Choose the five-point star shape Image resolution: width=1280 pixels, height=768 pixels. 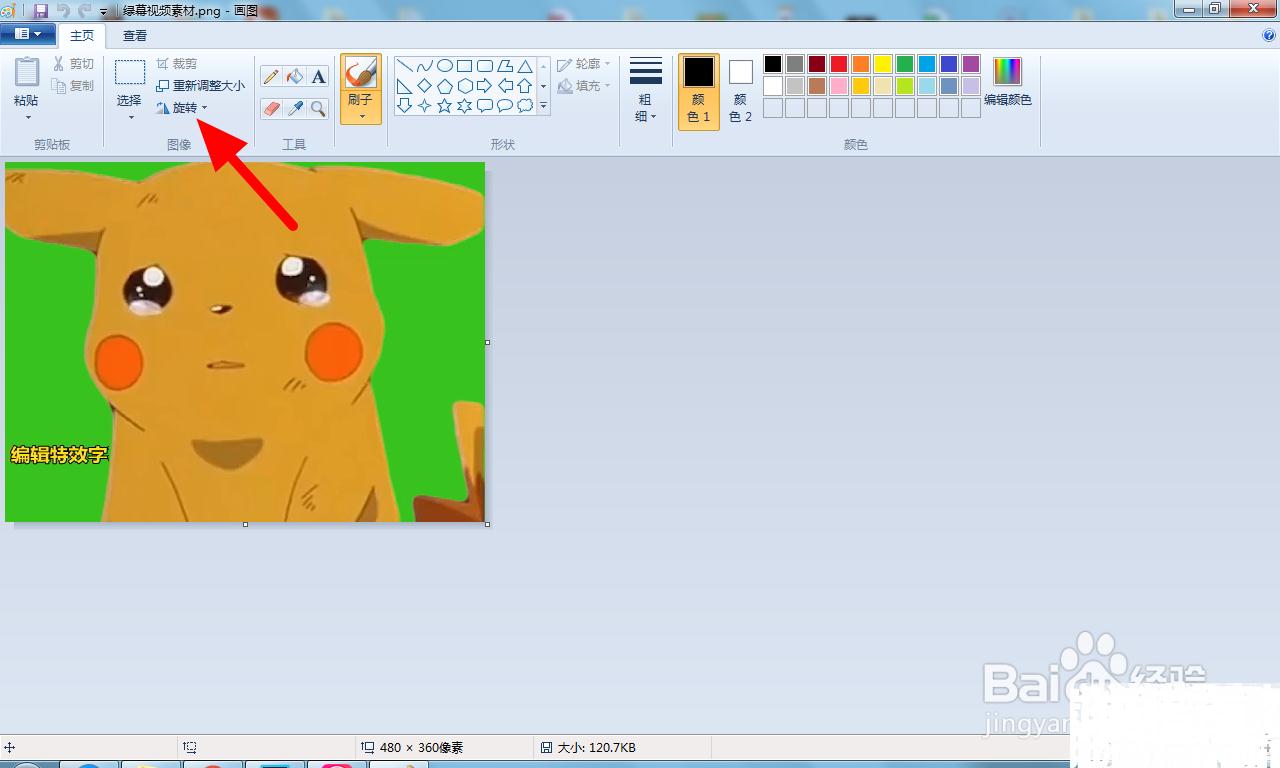pyautogui.click(x=445, y=106)
